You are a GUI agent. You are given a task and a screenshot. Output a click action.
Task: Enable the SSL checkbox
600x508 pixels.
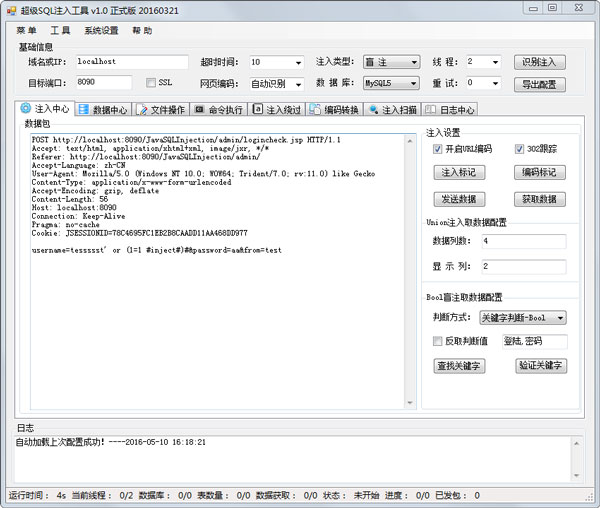coord(151,83)
